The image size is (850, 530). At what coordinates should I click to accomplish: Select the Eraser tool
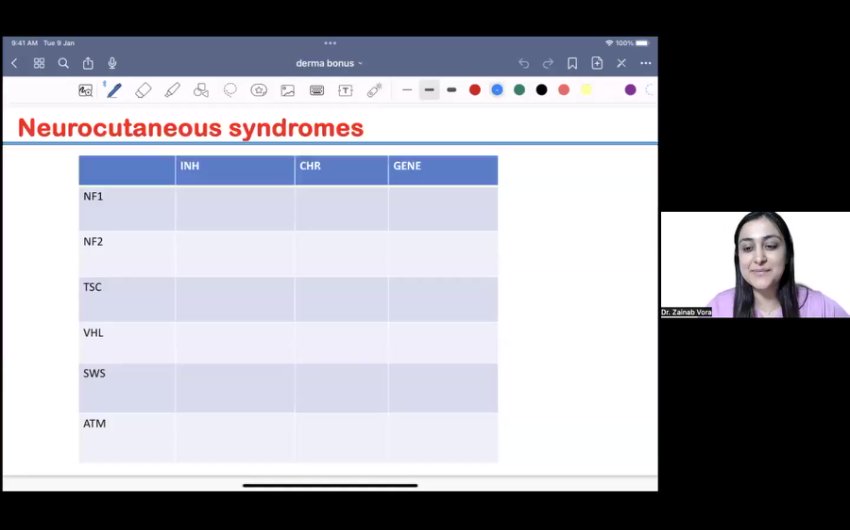point(143,90)
